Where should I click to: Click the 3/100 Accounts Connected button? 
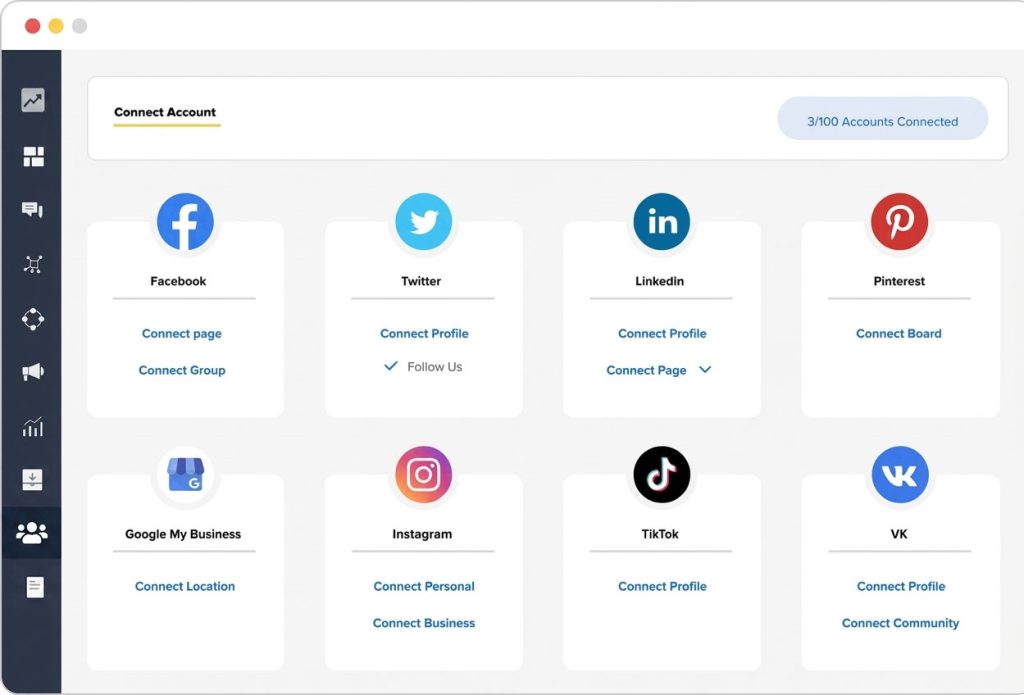click(882, 121)
